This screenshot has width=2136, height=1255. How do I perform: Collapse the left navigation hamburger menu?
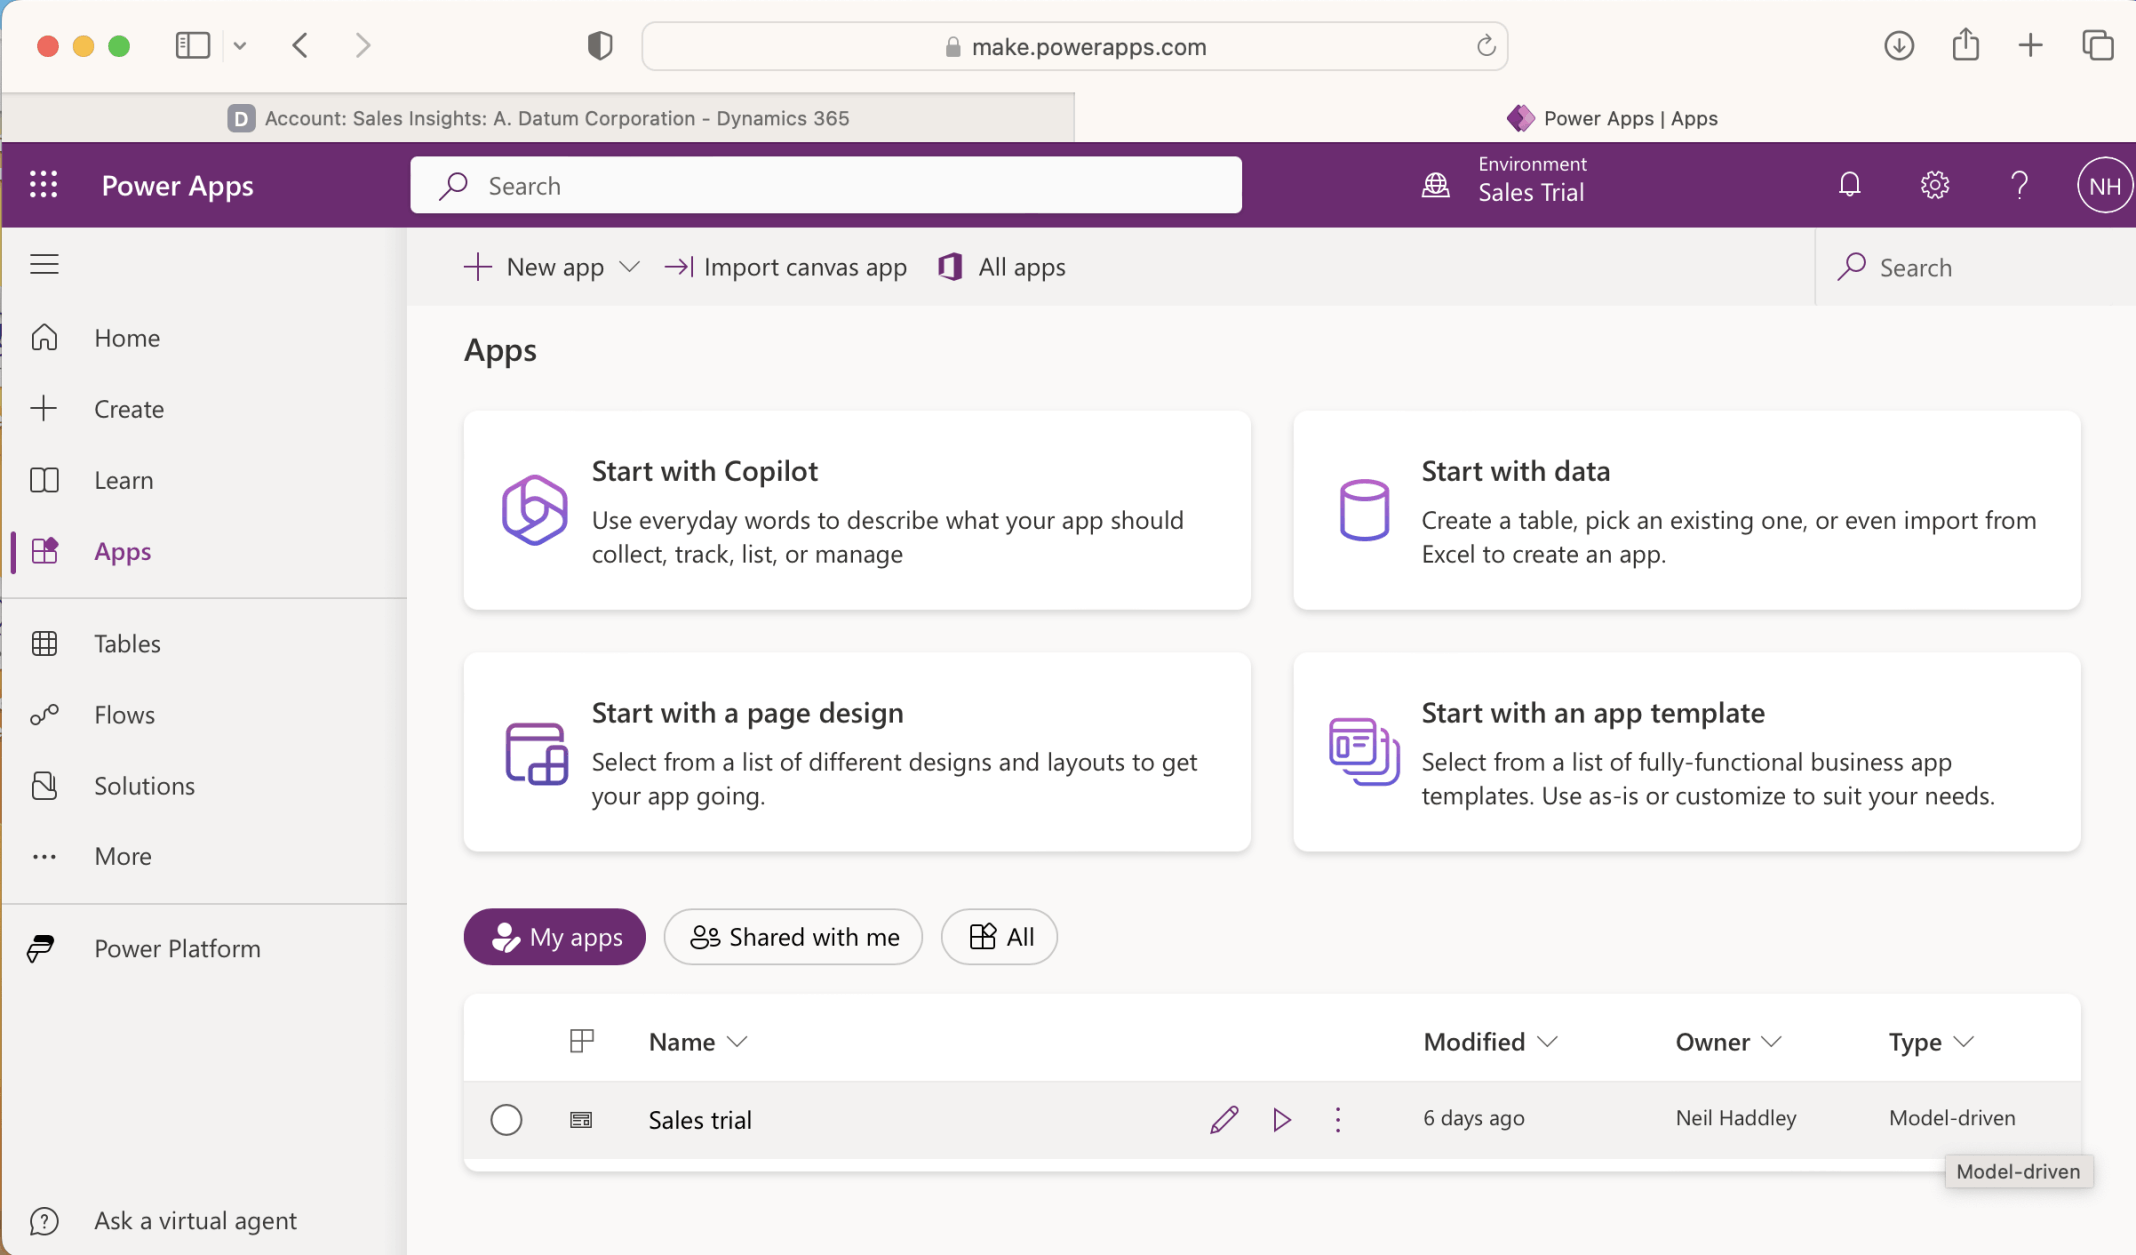click(x=44, y=264)
